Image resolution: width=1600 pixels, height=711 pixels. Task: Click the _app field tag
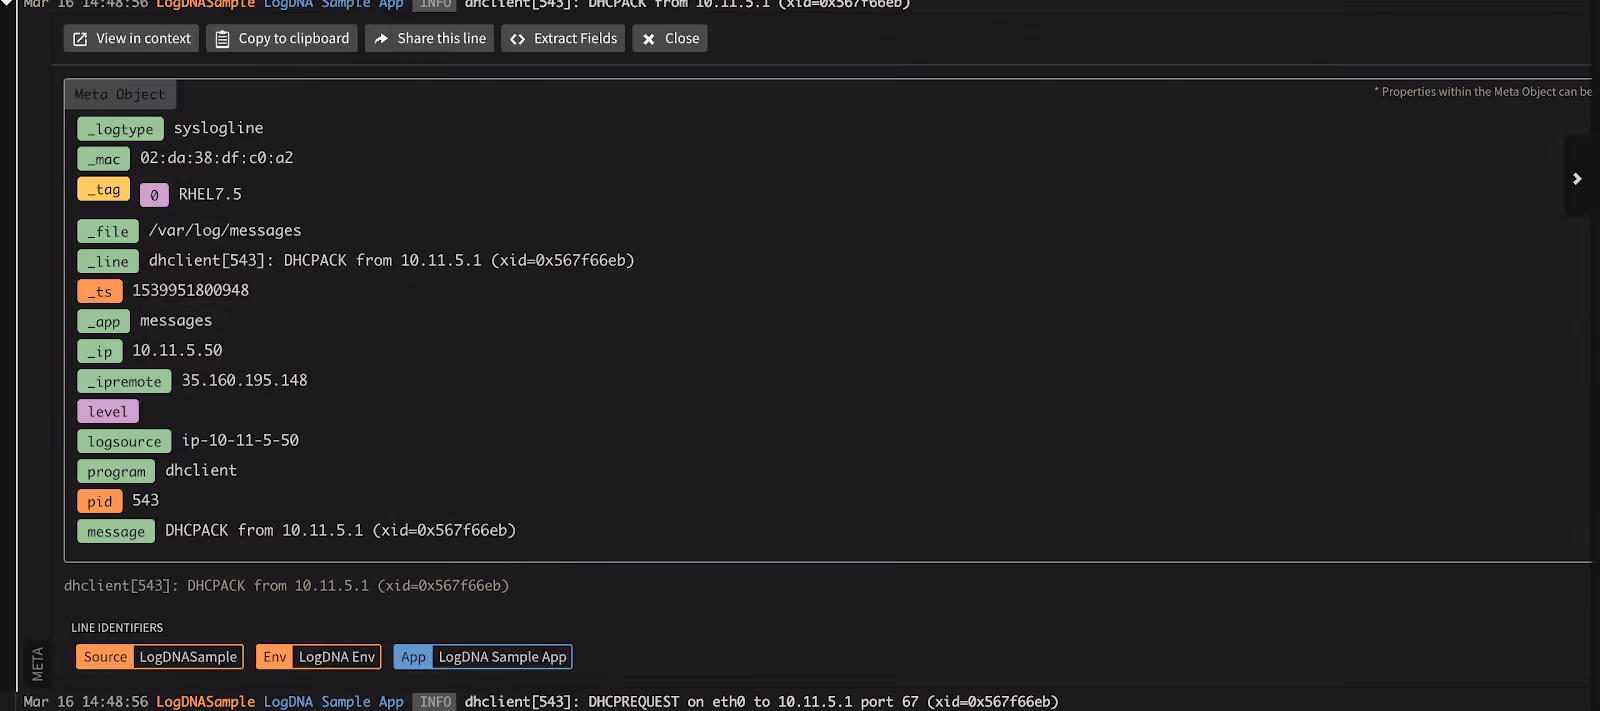103,321
